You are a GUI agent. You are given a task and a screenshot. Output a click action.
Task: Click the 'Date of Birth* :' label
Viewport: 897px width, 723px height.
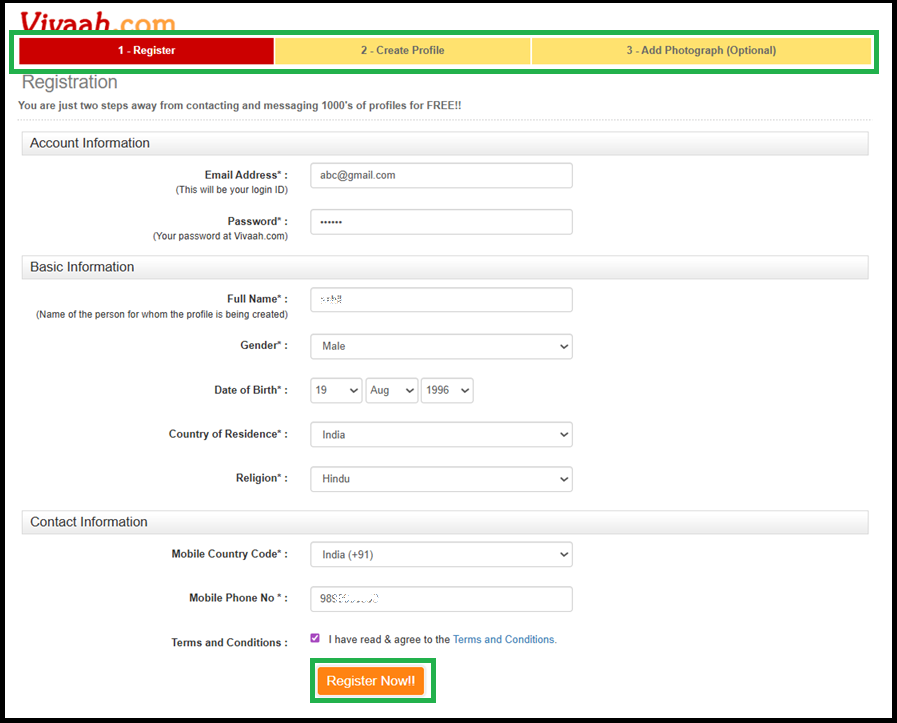click(x=251, y=390)
